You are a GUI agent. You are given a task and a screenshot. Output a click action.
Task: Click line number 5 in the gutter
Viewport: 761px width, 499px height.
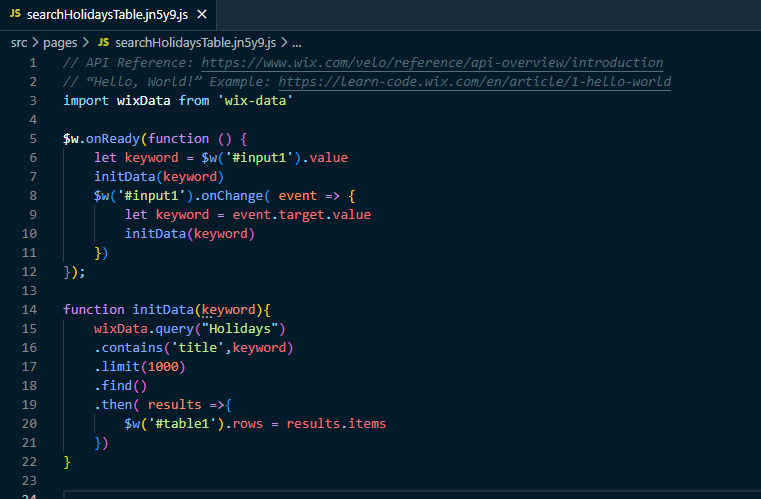point(33,139)
